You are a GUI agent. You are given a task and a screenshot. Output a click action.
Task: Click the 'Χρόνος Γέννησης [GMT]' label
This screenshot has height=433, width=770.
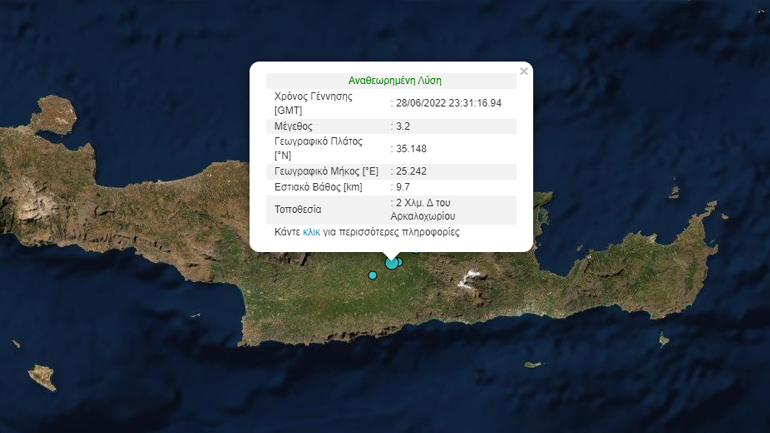coord(313,103)
